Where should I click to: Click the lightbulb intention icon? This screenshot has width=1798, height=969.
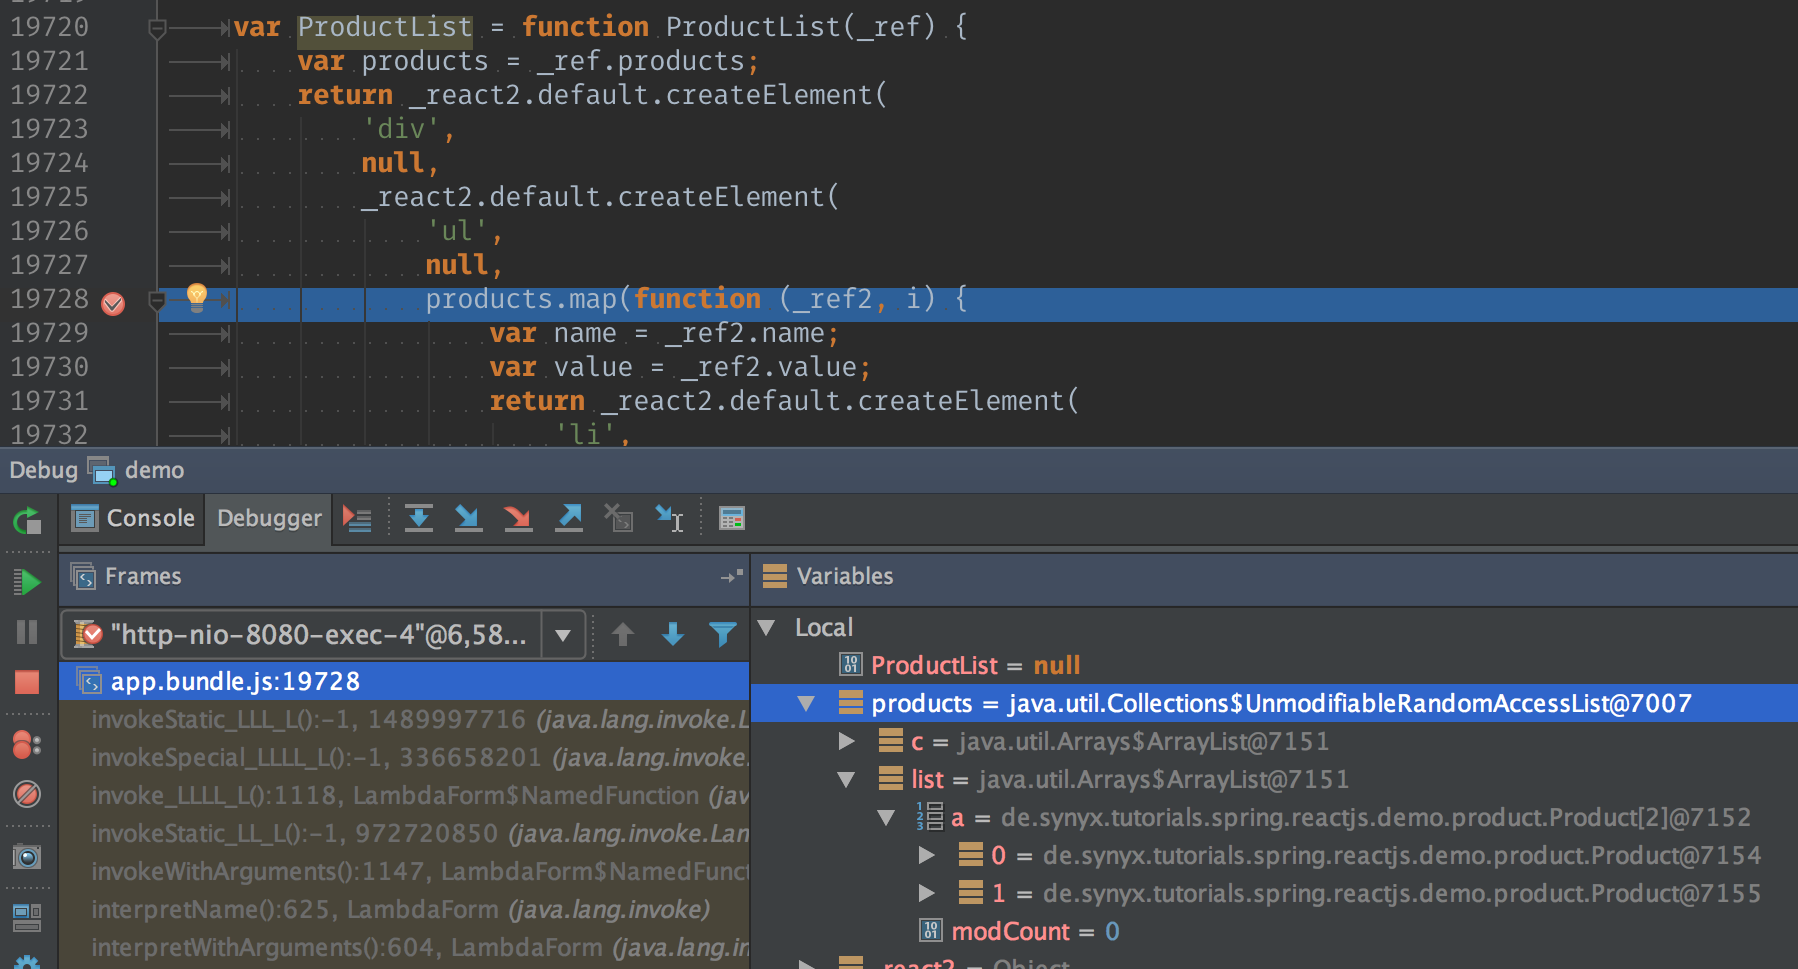197,297
